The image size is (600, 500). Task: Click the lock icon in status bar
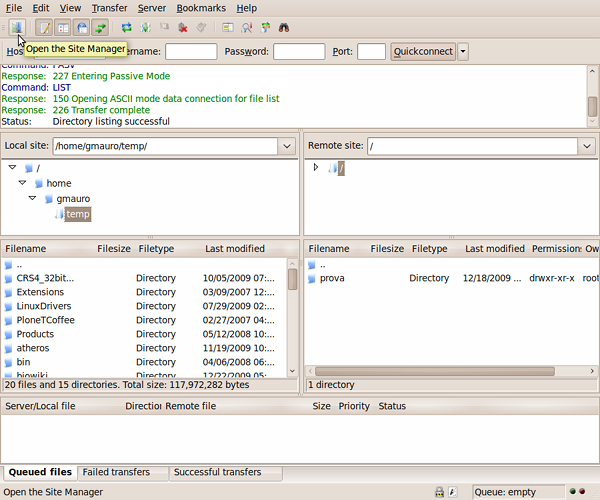(x=439, y=492)
